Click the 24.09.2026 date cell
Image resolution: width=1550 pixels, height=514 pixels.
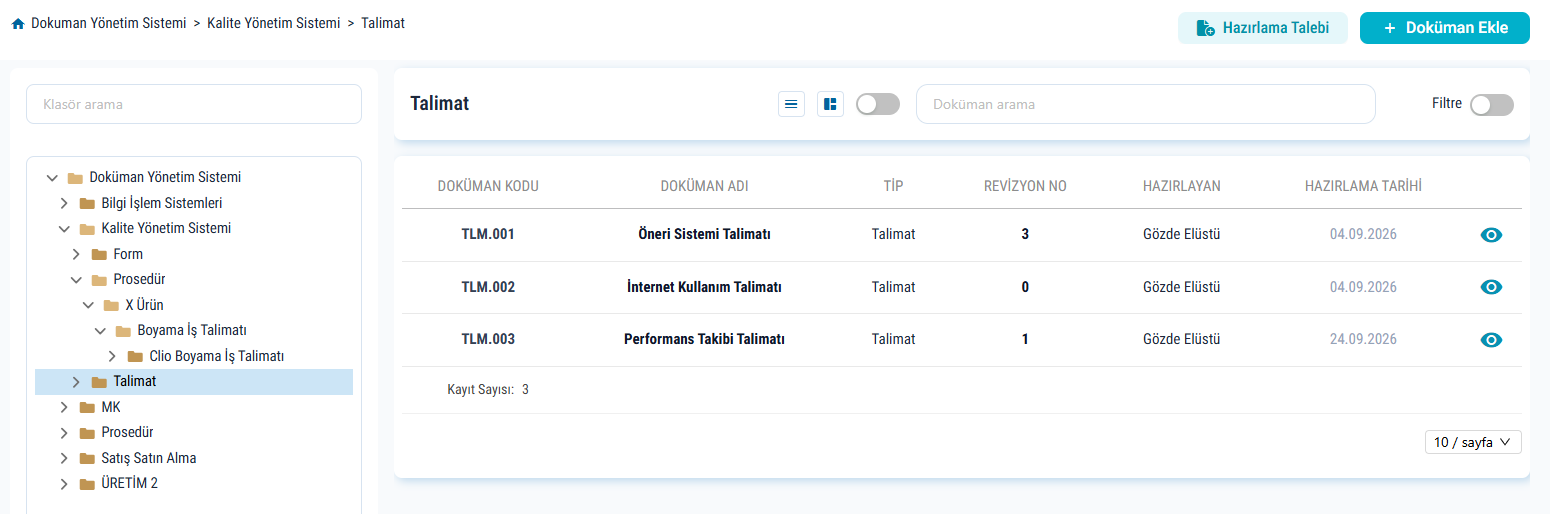(x=1363, y=339)
